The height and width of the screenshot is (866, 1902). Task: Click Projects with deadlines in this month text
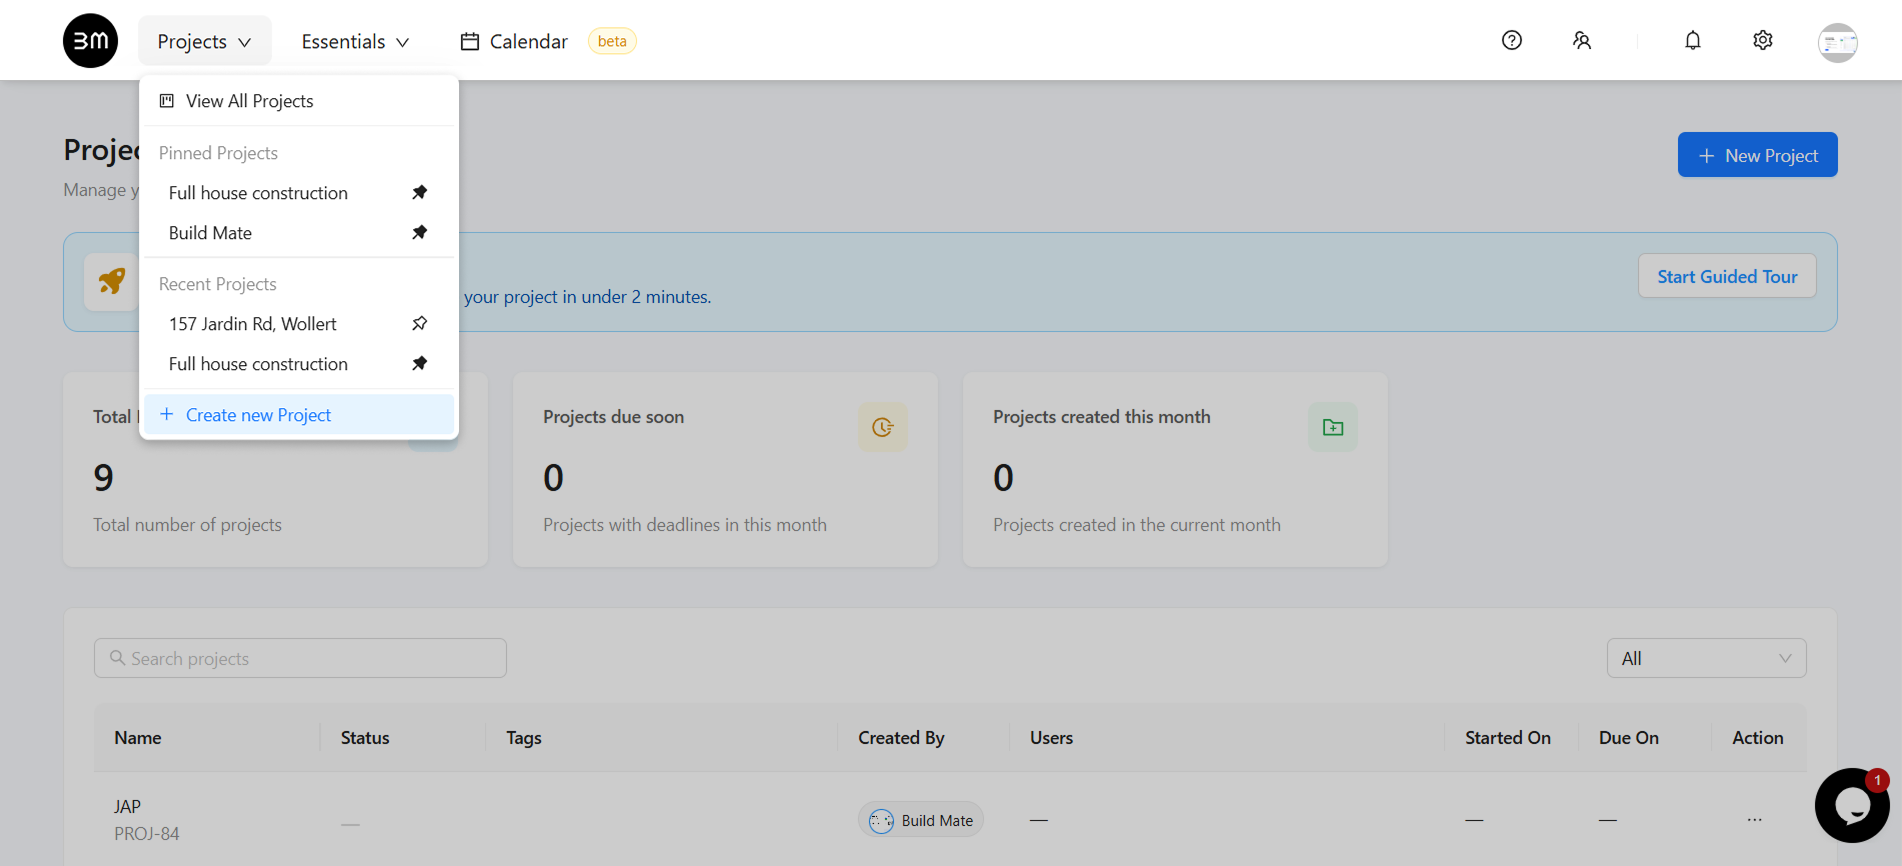pyautogui.click(x=685, y=525)
